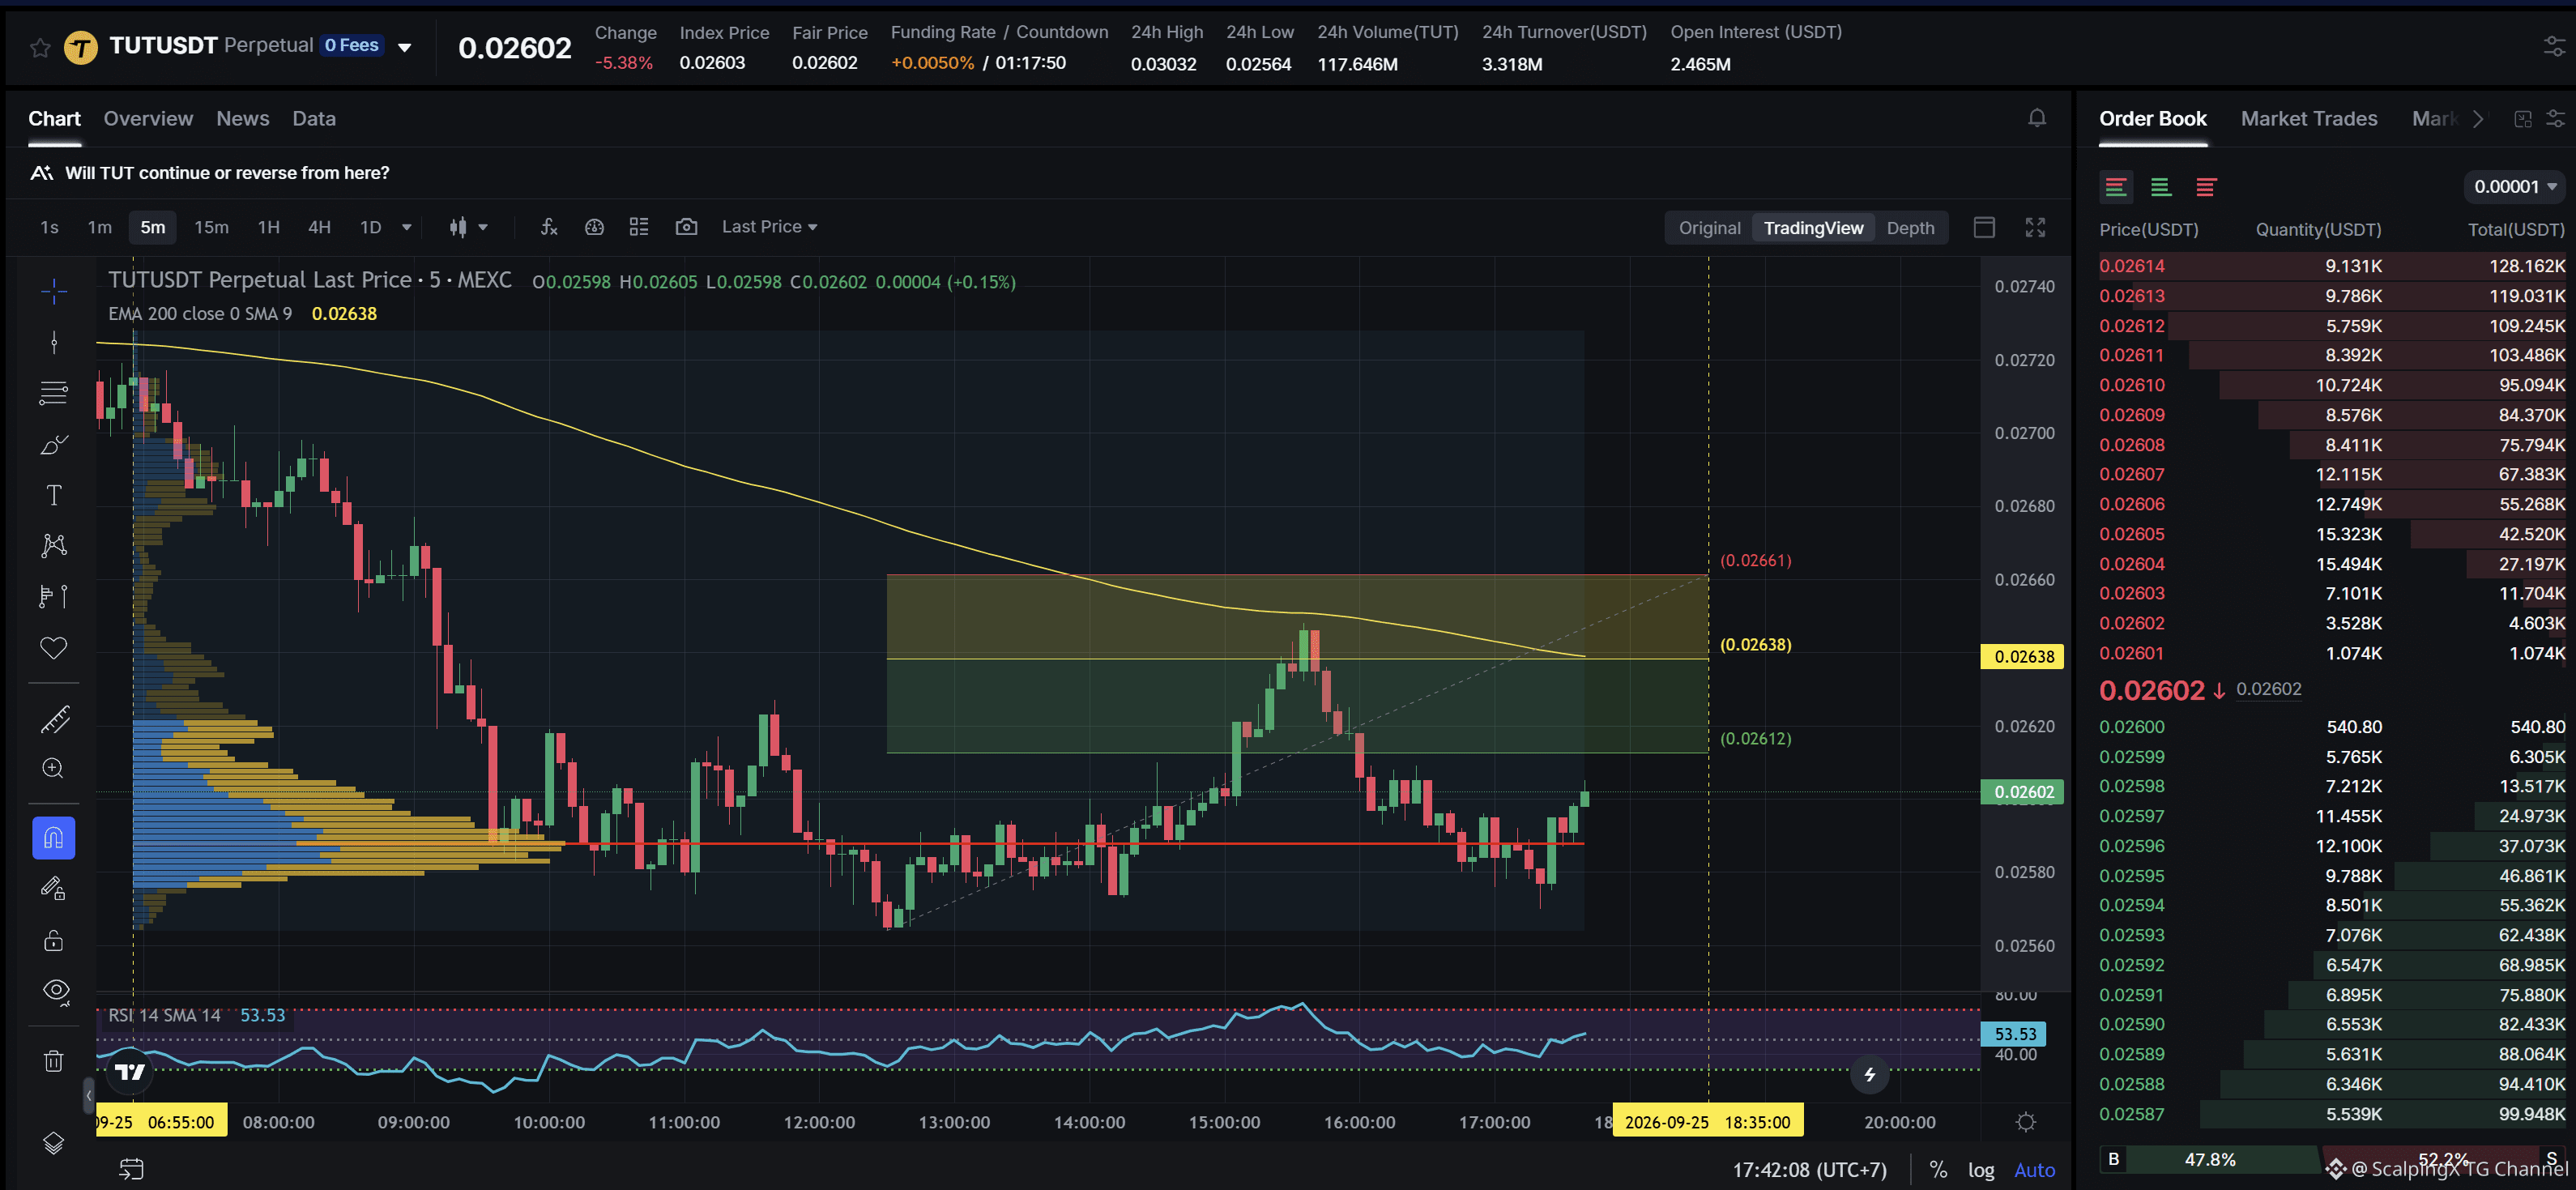Click the trash remove drawings icon
This screenshot has height=1190, width=2576.
tap(54, 1061)
